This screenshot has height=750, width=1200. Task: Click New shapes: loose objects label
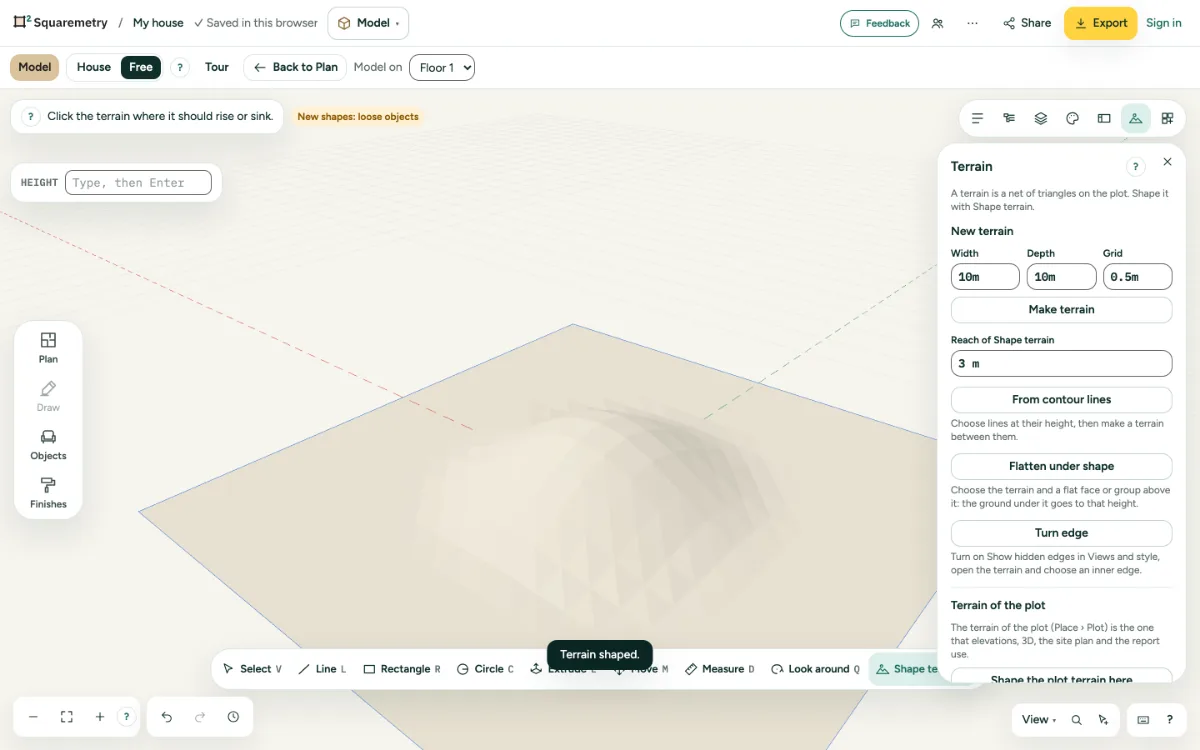tap(358, 117)
